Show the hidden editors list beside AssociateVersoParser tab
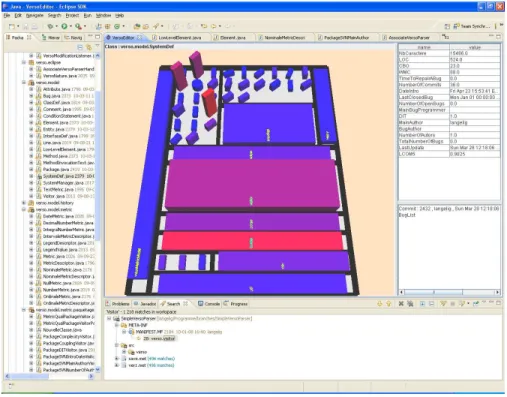The width and height of the screenshot is (507, 397). (x=445, y=37)
